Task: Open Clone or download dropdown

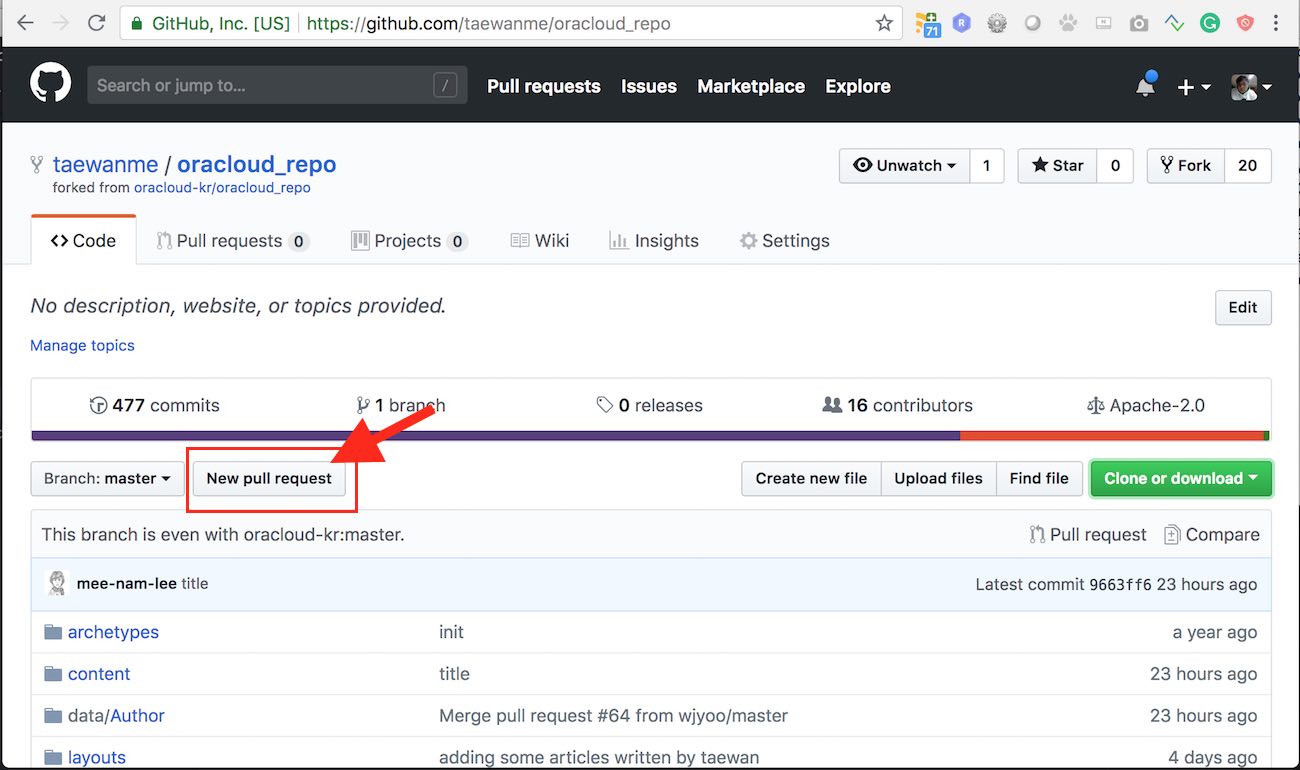Action: (x=1181, y=478)
